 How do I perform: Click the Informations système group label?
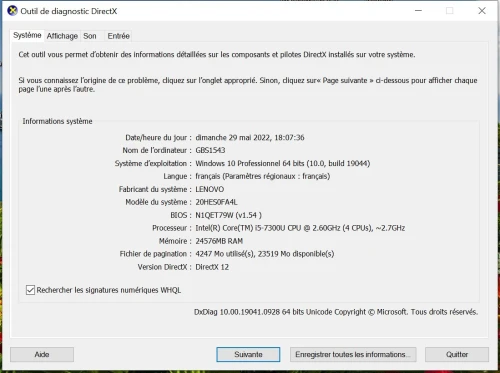(x=57, y=121)
